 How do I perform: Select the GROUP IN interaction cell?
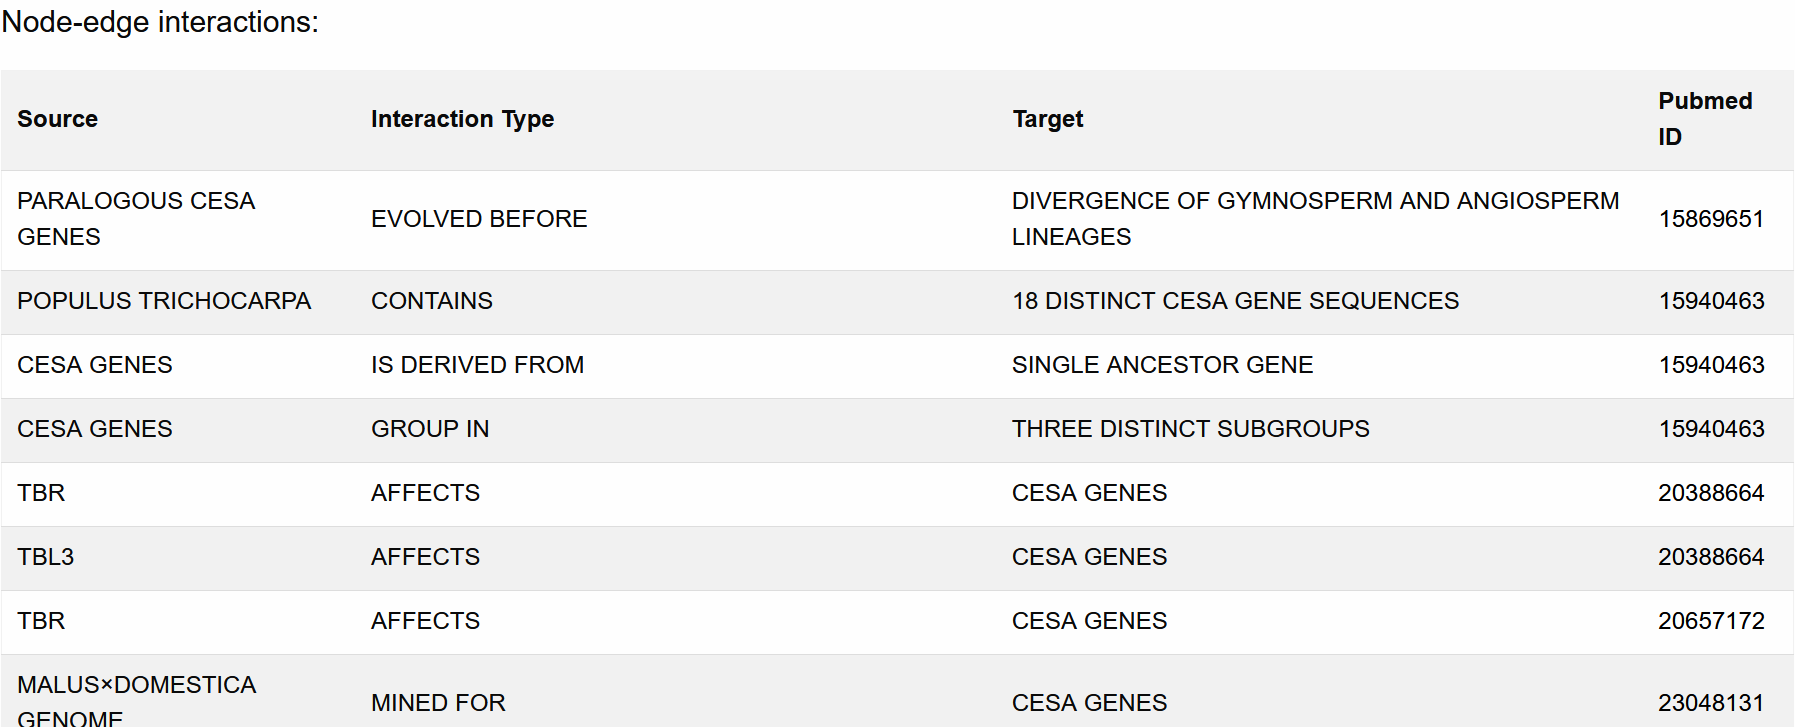pos(430,429)
